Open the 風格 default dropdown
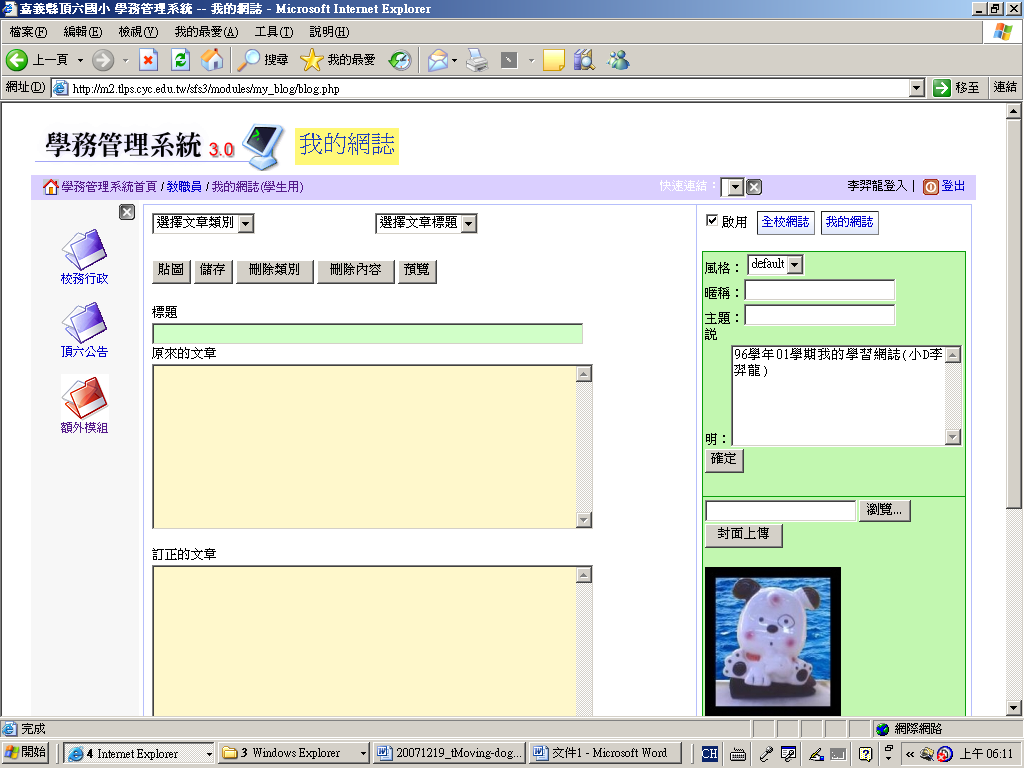The height and width of the screenshot is (768, 1024). (x=776, y=265)
